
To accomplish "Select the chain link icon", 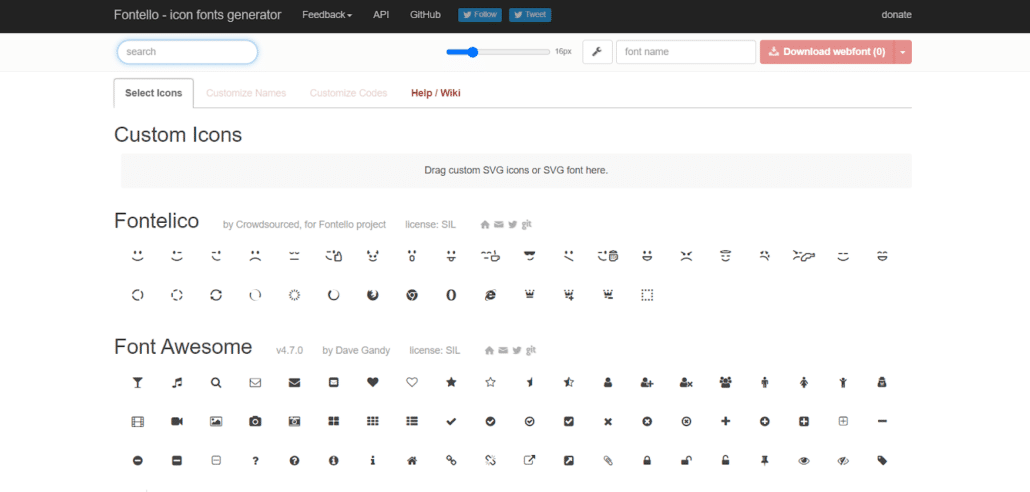I will pos(451,461).
